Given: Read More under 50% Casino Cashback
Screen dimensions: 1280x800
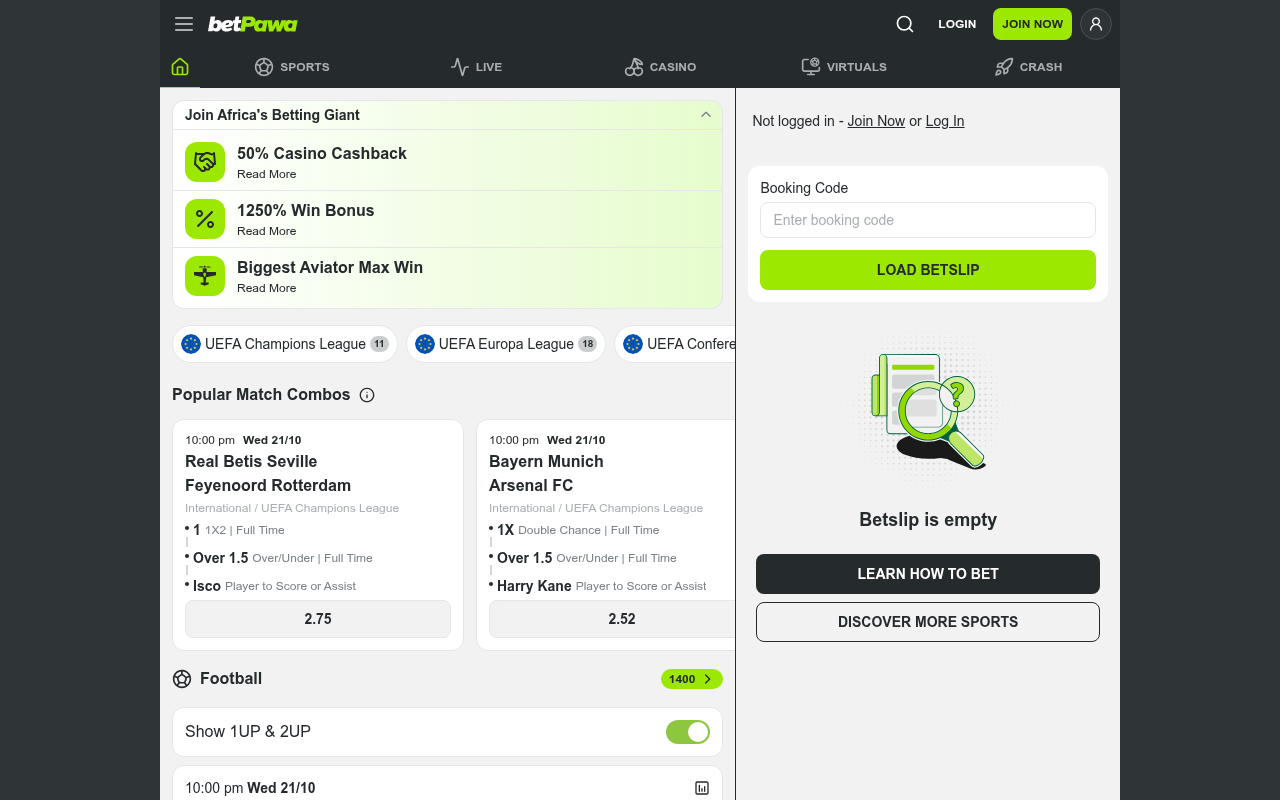Looking at the screenshot, I should coord(267,174).
